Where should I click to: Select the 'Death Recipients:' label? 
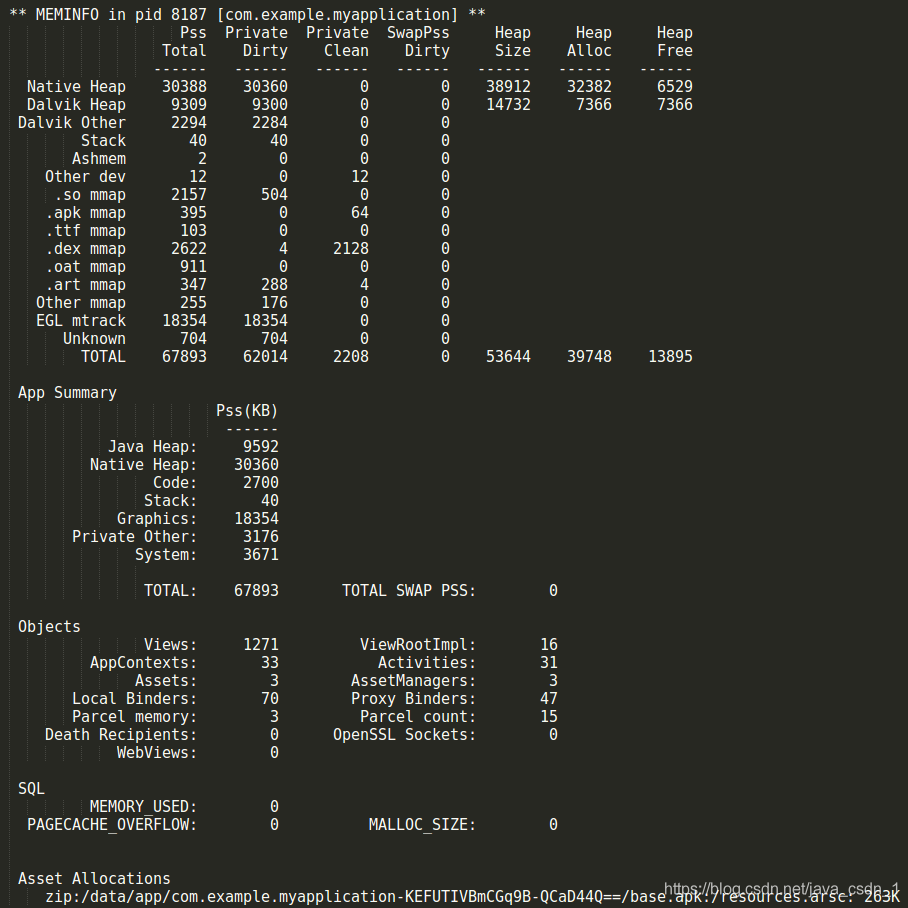pos(121,735)
